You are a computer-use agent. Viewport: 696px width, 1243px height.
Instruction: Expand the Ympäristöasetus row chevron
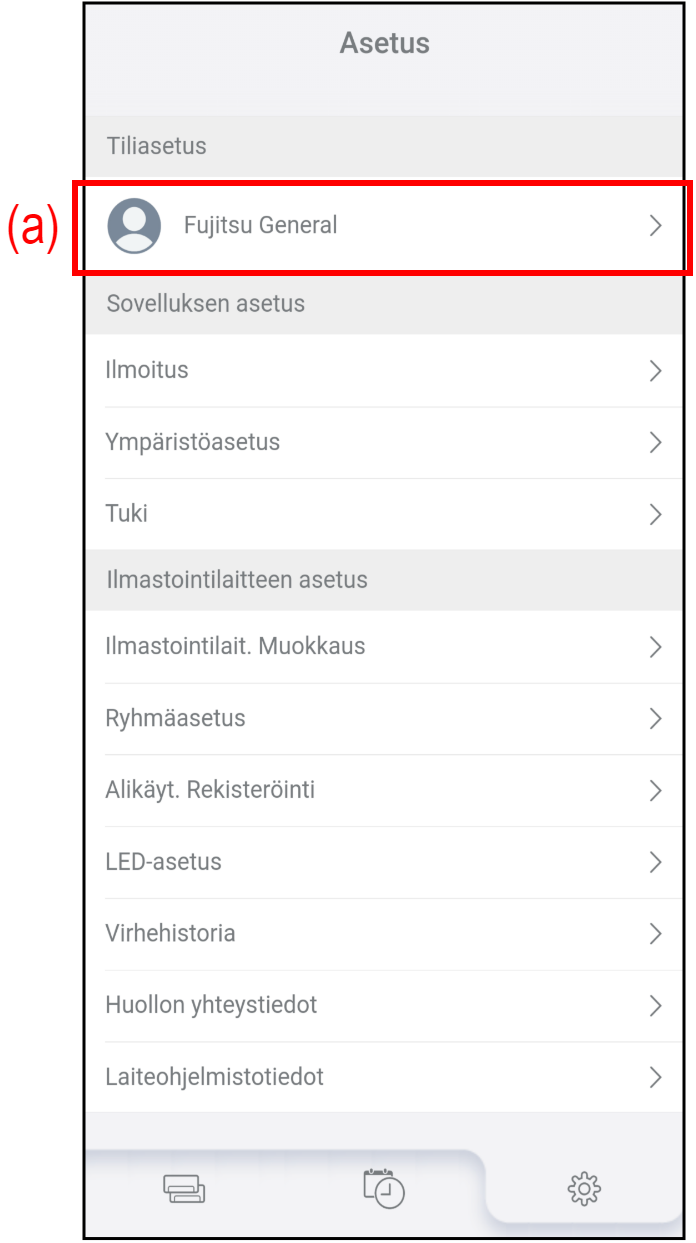point(656,443)
